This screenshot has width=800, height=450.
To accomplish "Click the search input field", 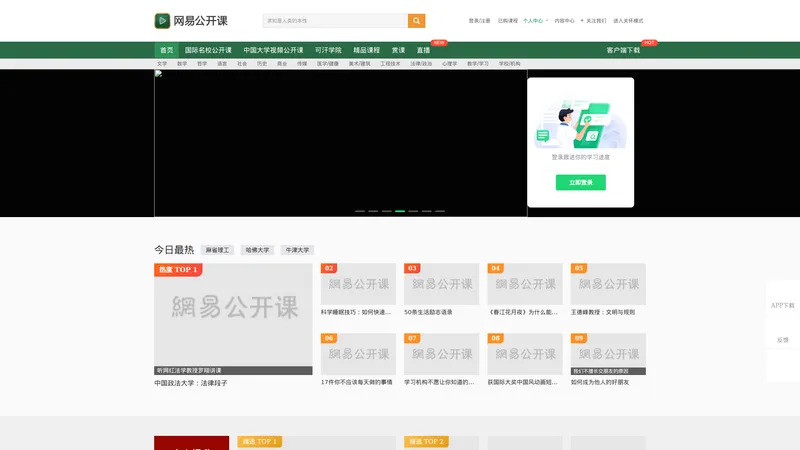I will tap(335, 21).
